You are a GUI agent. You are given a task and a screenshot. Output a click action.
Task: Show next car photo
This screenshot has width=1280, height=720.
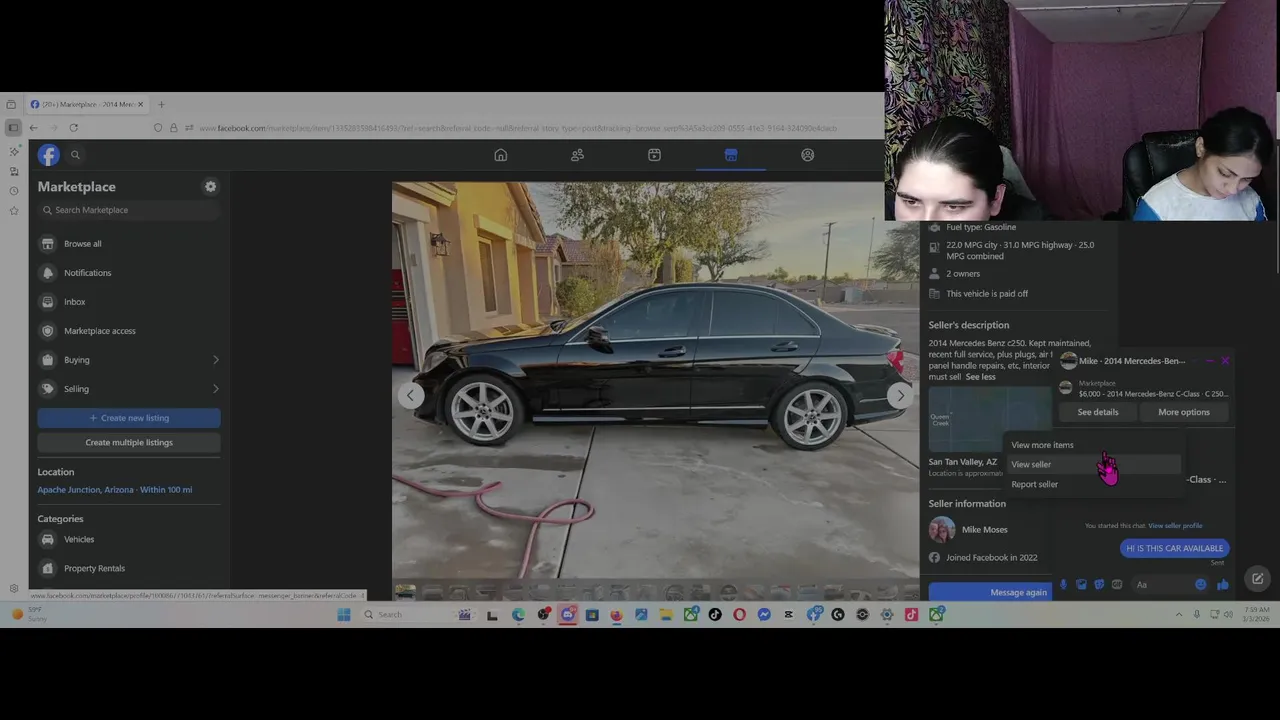(900, 395)
